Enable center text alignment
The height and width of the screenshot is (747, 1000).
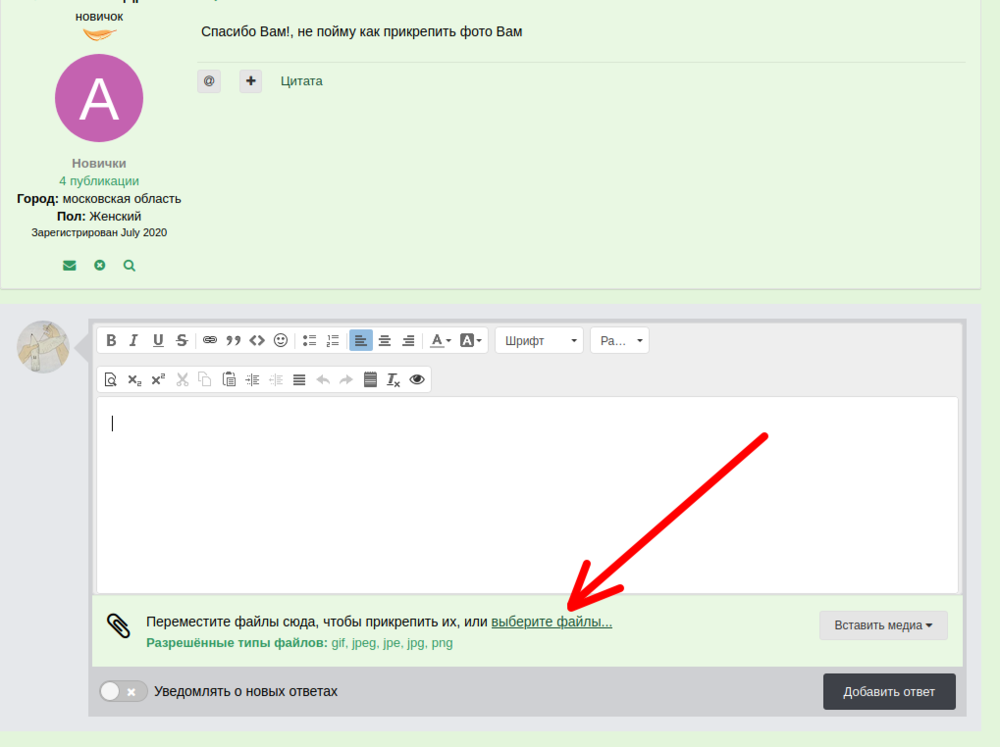point(384,340)
